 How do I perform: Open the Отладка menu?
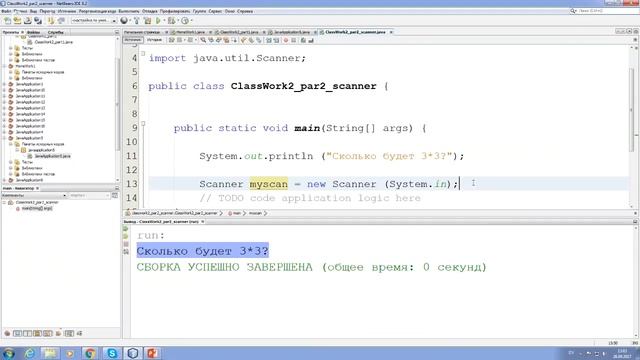[150, 11]
